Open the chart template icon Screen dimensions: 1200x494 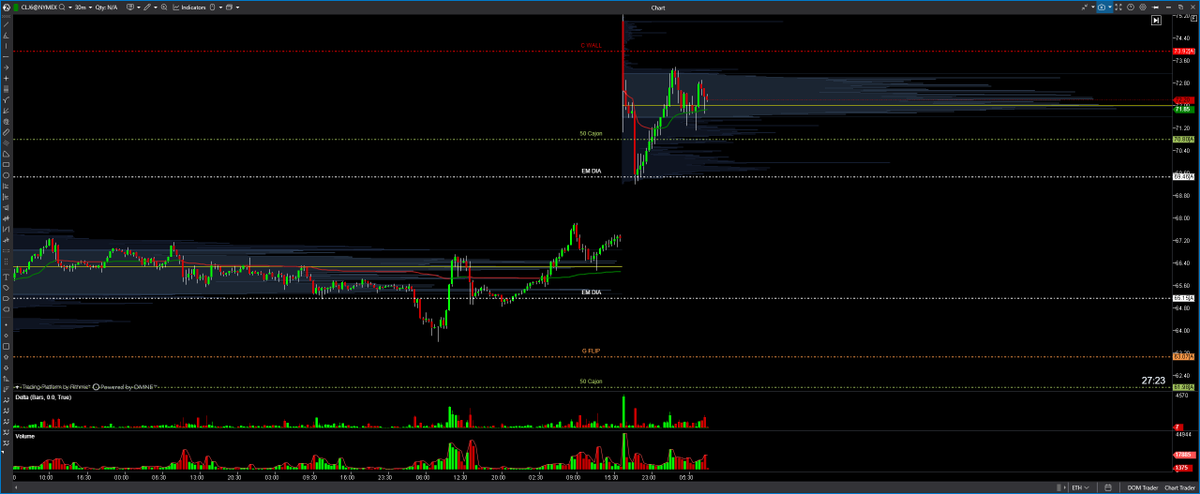coord(130,7)
